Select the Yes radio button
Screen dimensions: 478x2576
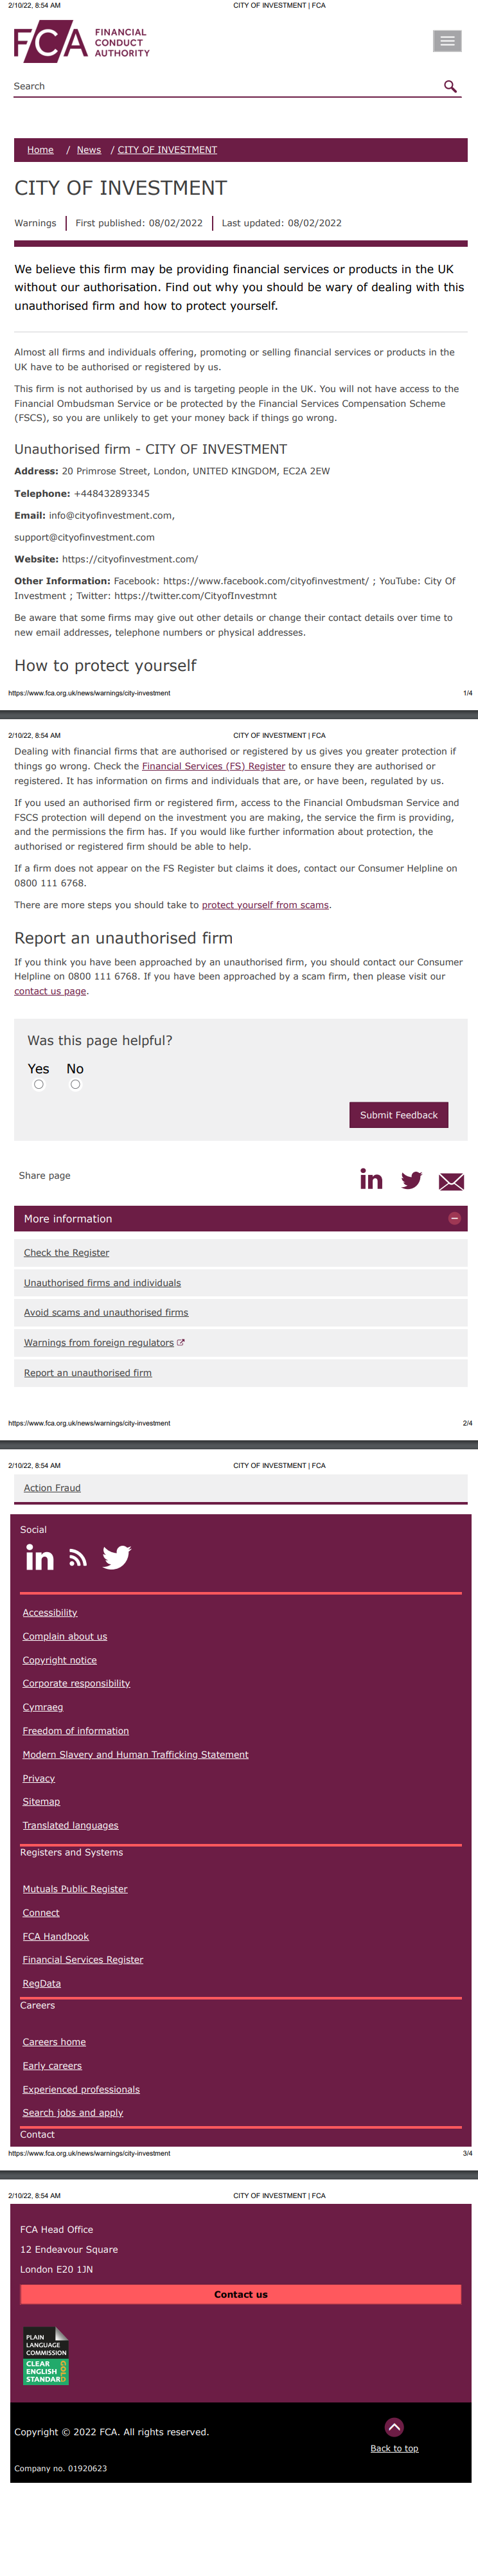coord(39,1084)
